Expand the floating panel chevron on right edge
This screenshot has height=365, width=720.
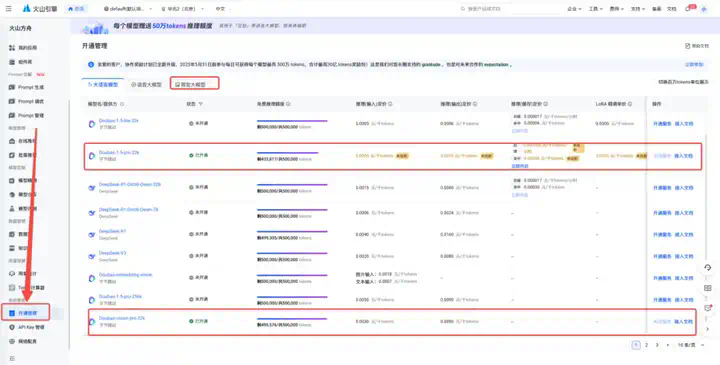click(x=708, y=329)
